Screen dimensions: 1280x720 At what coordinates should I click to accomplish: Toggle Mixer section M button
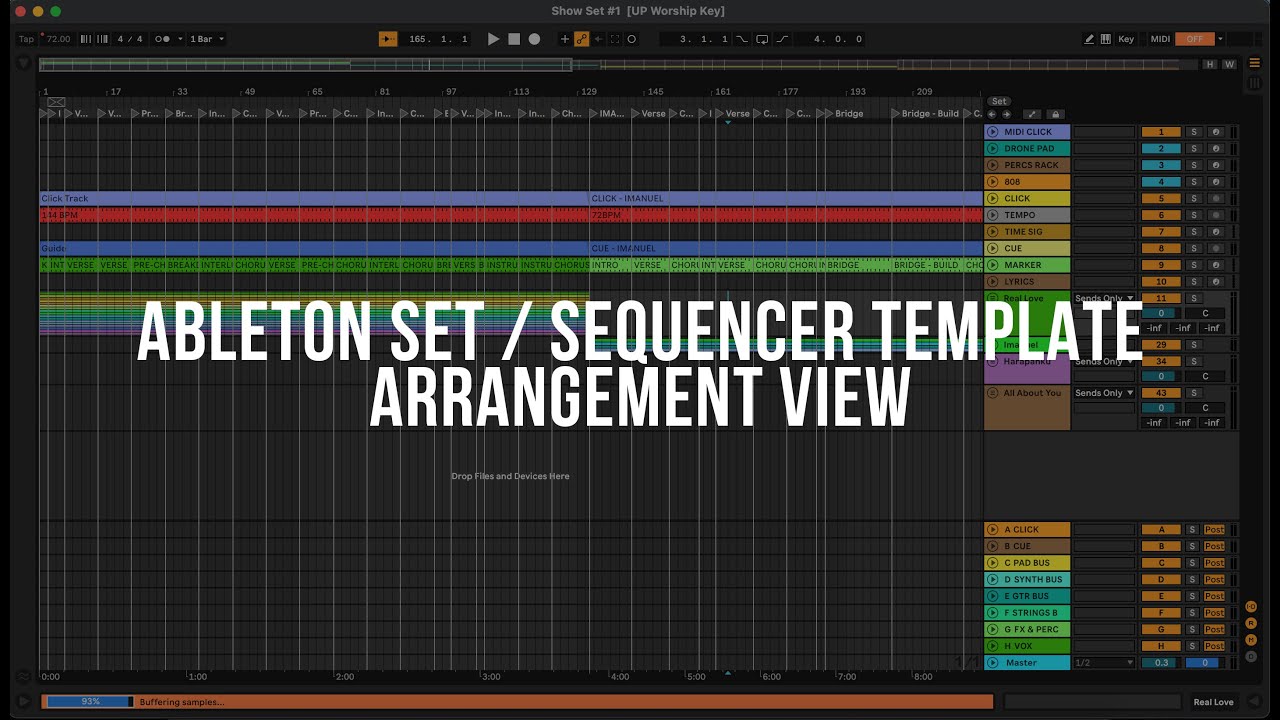[1251, 640]
